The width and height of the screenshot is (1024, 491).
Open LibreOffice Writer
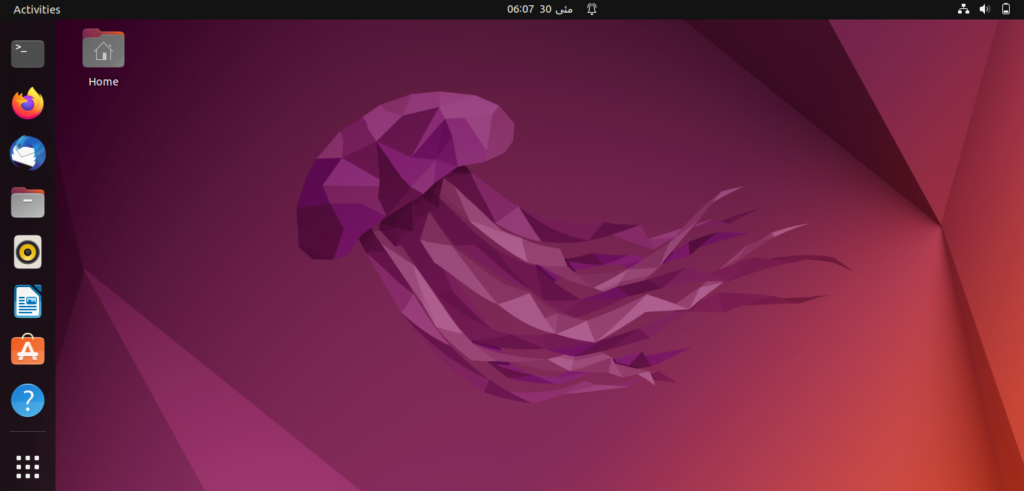click(27, 302)
